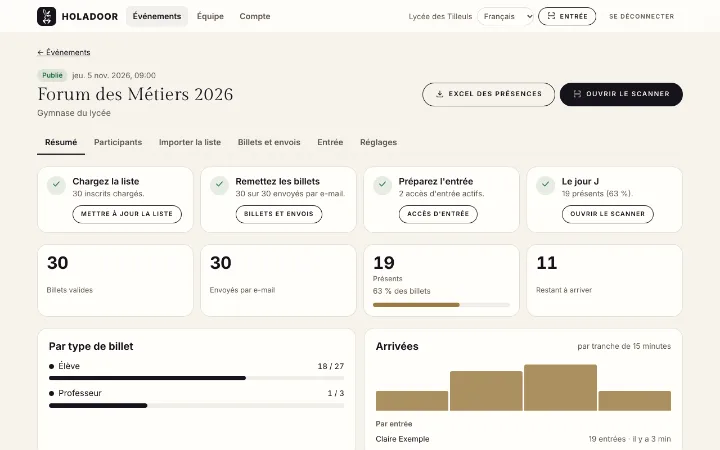Click the first bar in Arrivées chart
The width and height of the screenshot is (720, 450).
click(412, 401)
